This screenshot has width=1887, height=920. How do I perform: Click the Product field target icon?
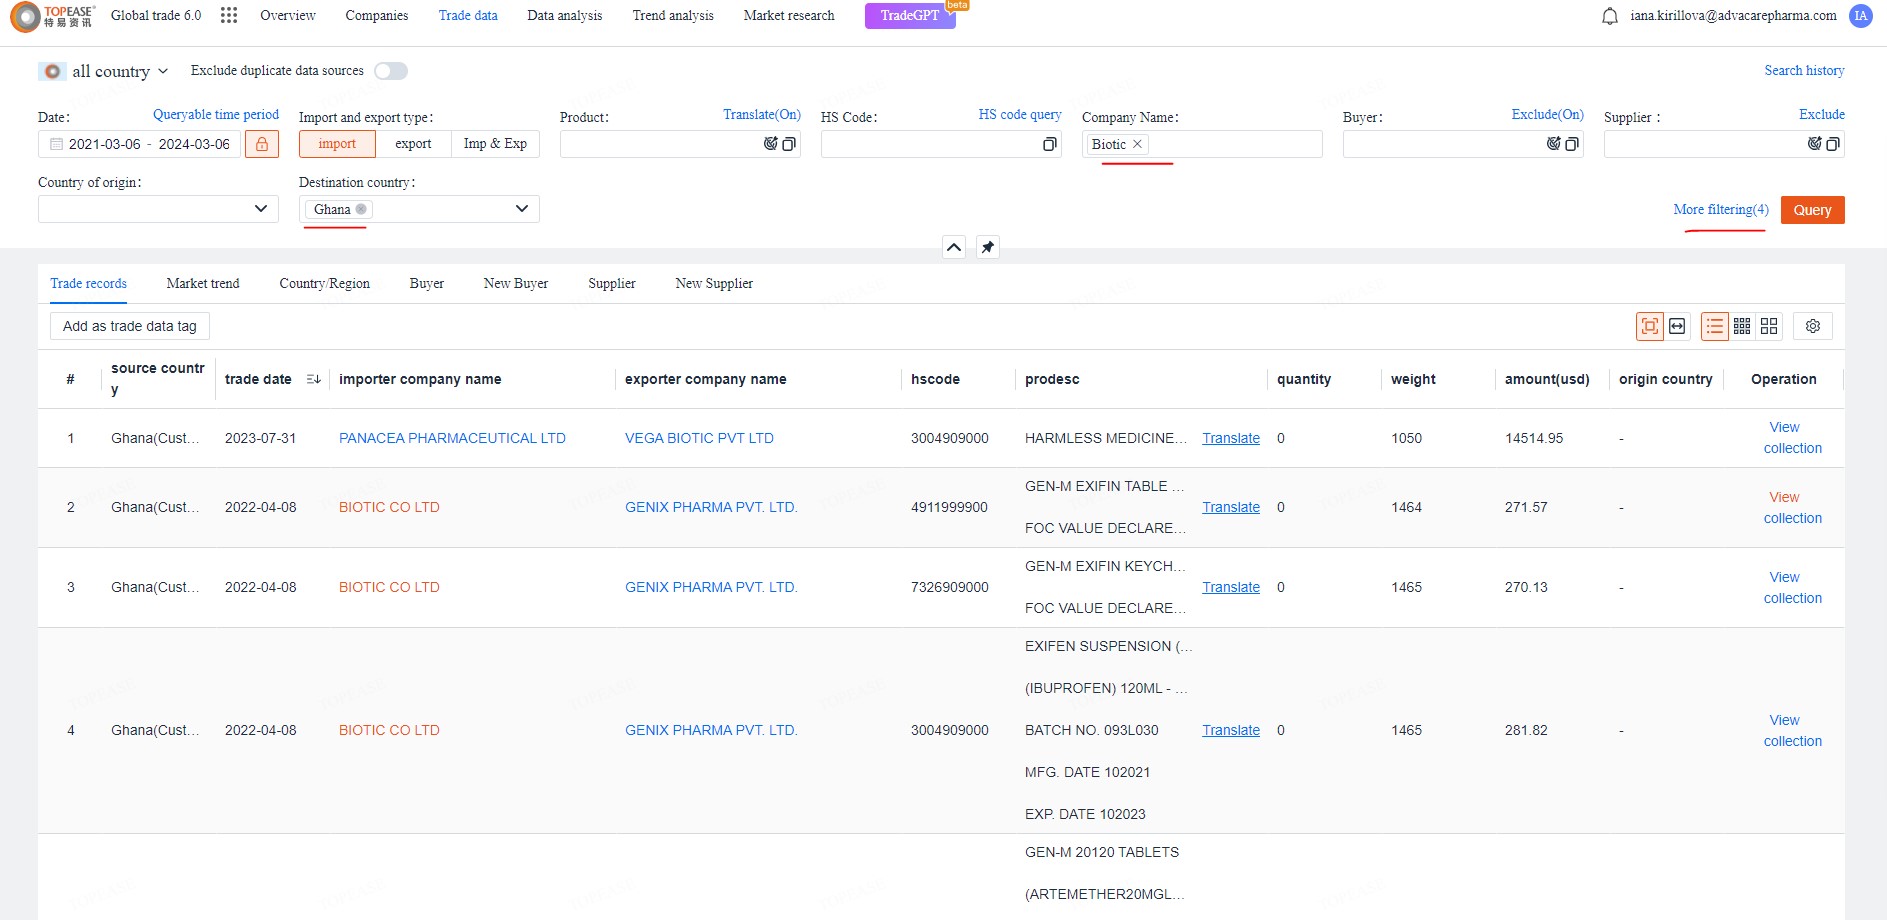pos(771,144)
